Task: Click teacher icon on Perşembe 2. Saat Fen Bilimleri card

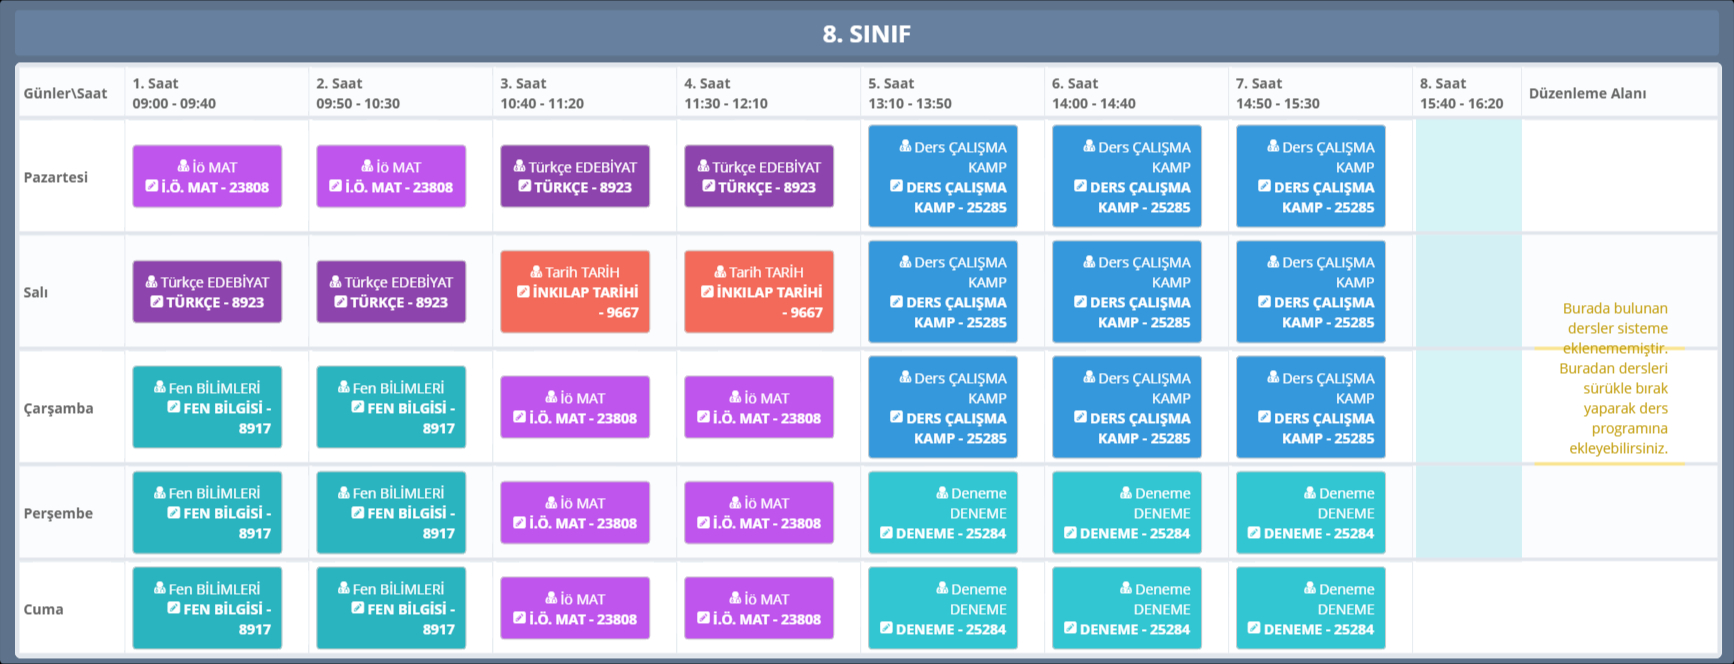Action: tap(344, 493)
